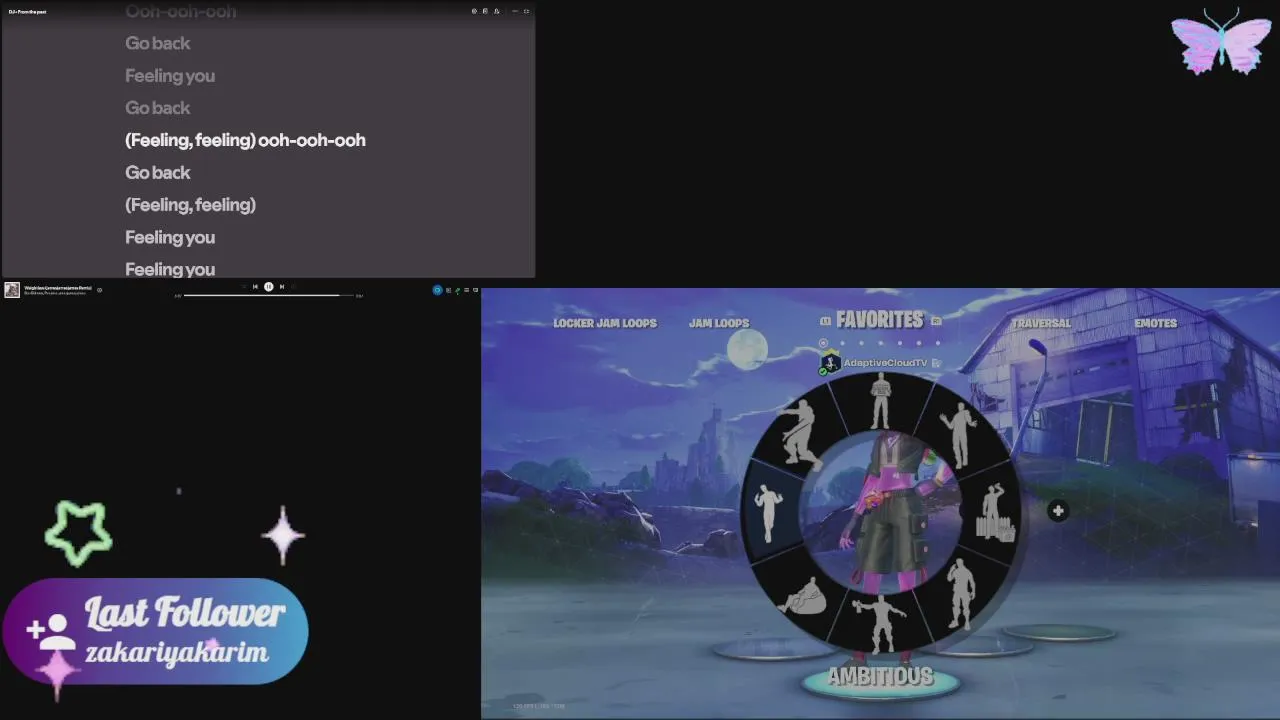The image size is (1280, 720).
Task: Click the album art thumbnail
Action: coord(12,290)
